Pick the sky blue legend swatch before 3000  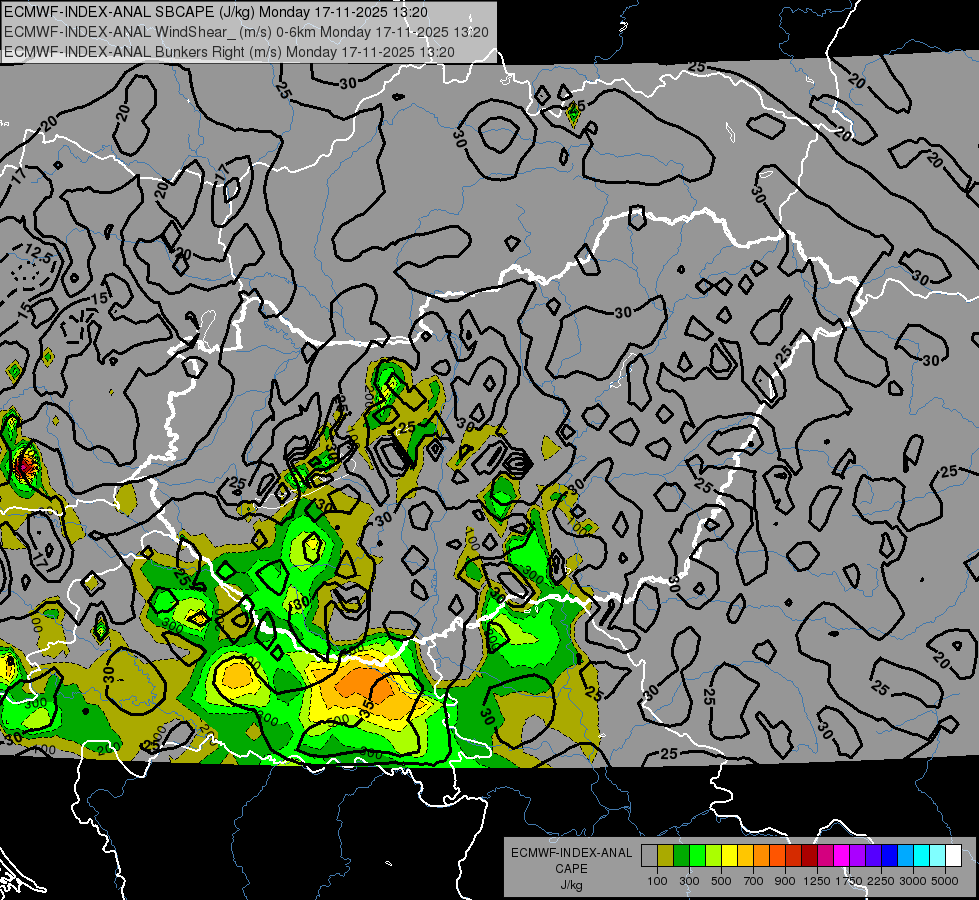click(x=906, y=856)
